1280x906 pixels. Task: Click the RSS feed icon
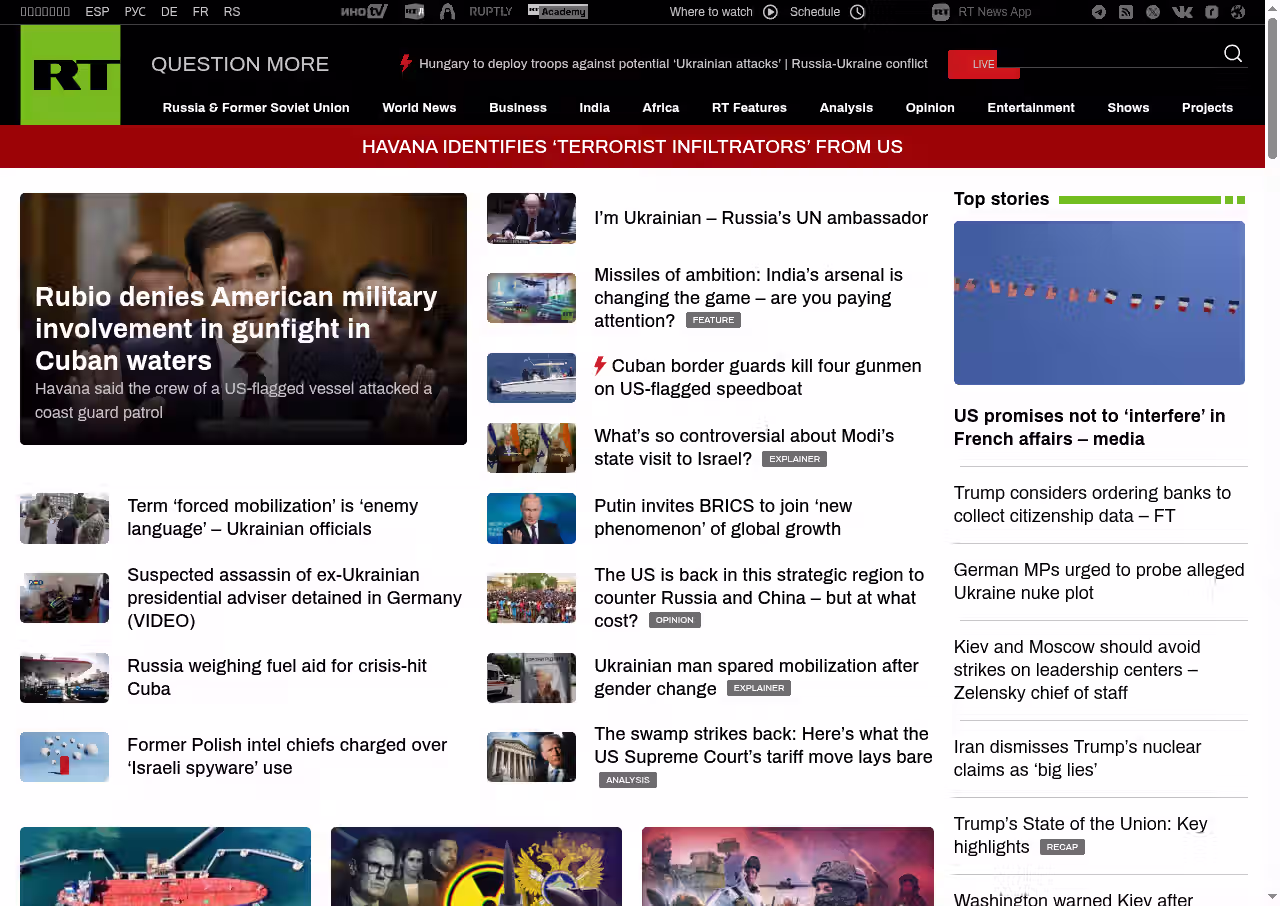[x=1126, y=12]
